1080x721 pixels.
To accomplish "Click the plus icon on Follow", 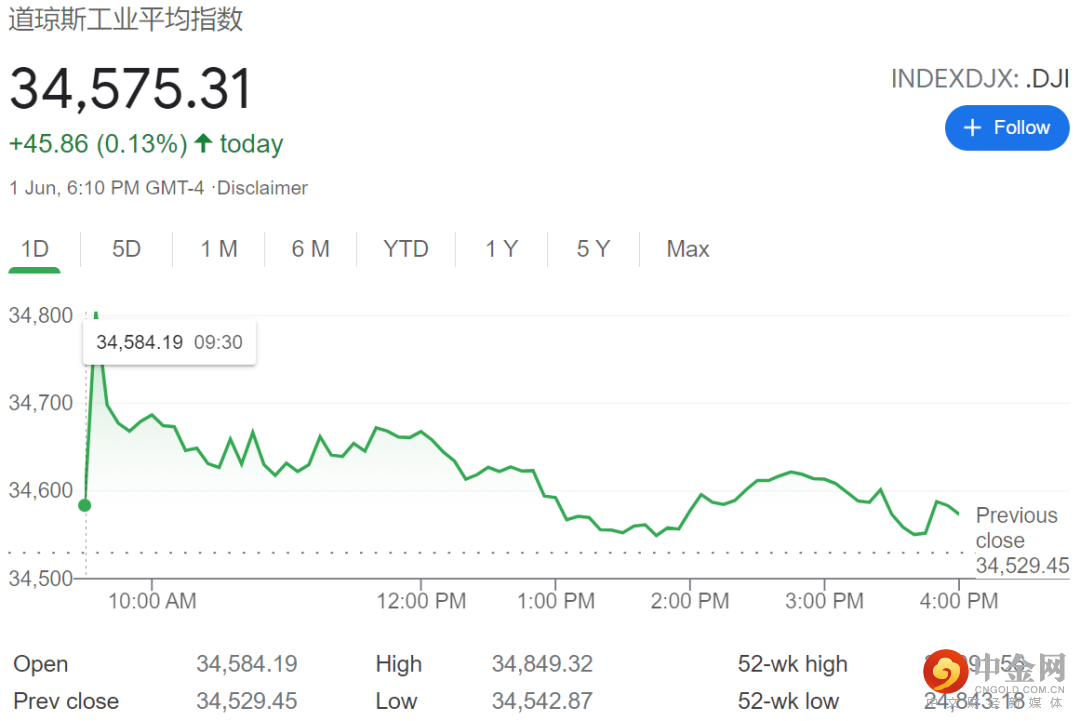I will pyautogui.click(x=972, y=128).
